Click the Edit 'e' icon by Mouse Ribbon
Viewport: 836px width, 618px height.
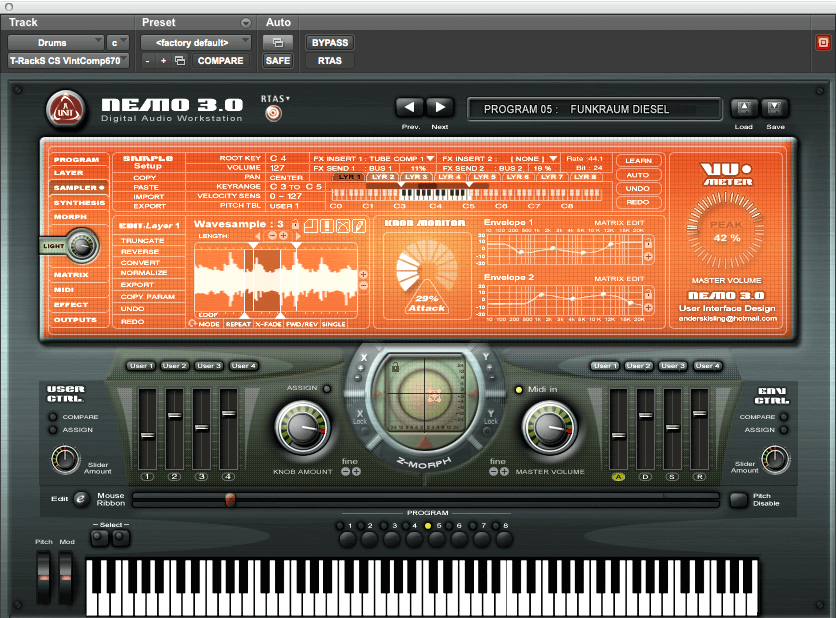click(81, 499)
